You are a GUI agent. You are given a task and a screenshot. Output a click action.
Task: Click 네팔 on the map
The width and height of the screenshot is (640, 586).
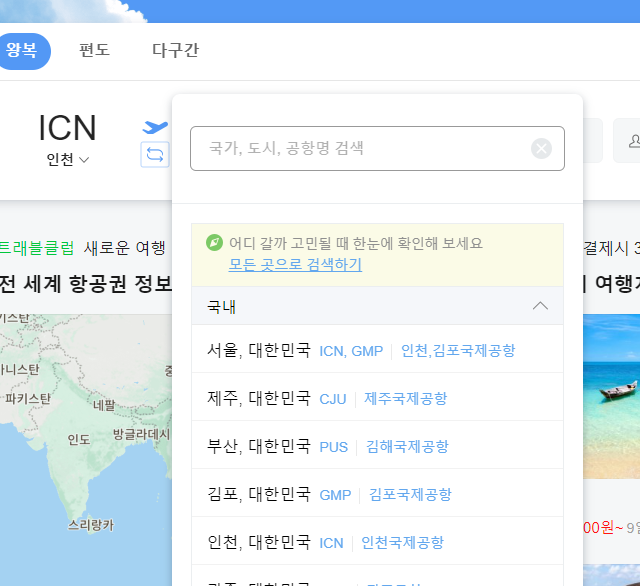(x=104, y=405)
